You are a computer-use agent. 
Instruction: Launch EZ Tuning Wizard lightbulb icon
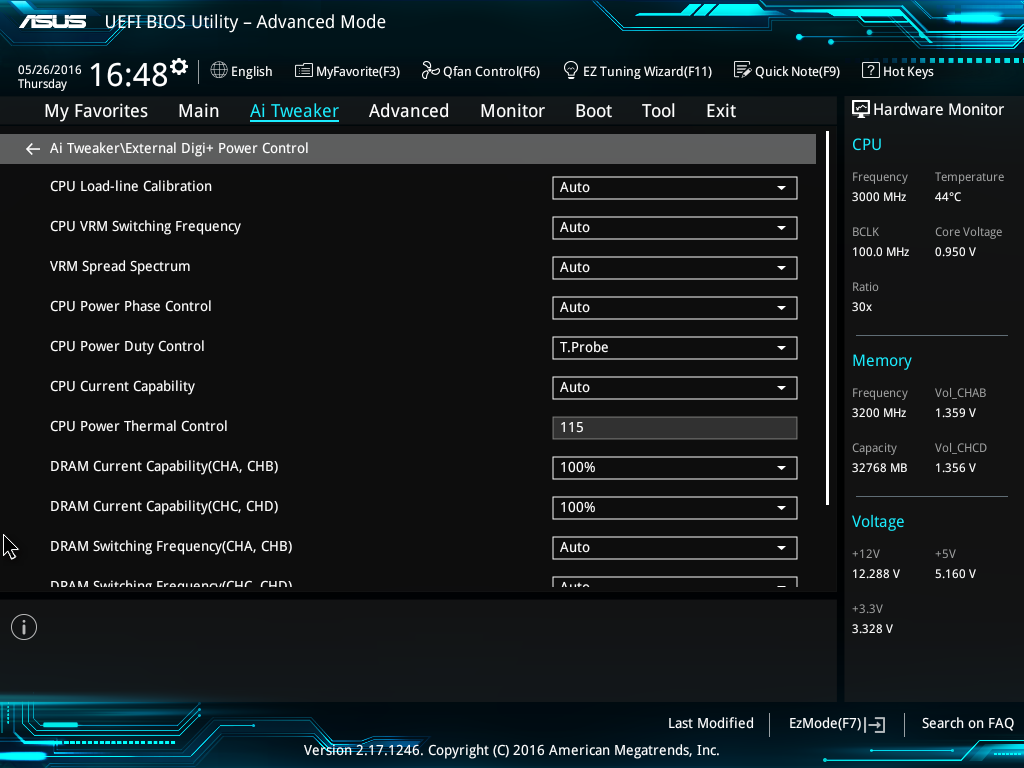tap(570, 70)
